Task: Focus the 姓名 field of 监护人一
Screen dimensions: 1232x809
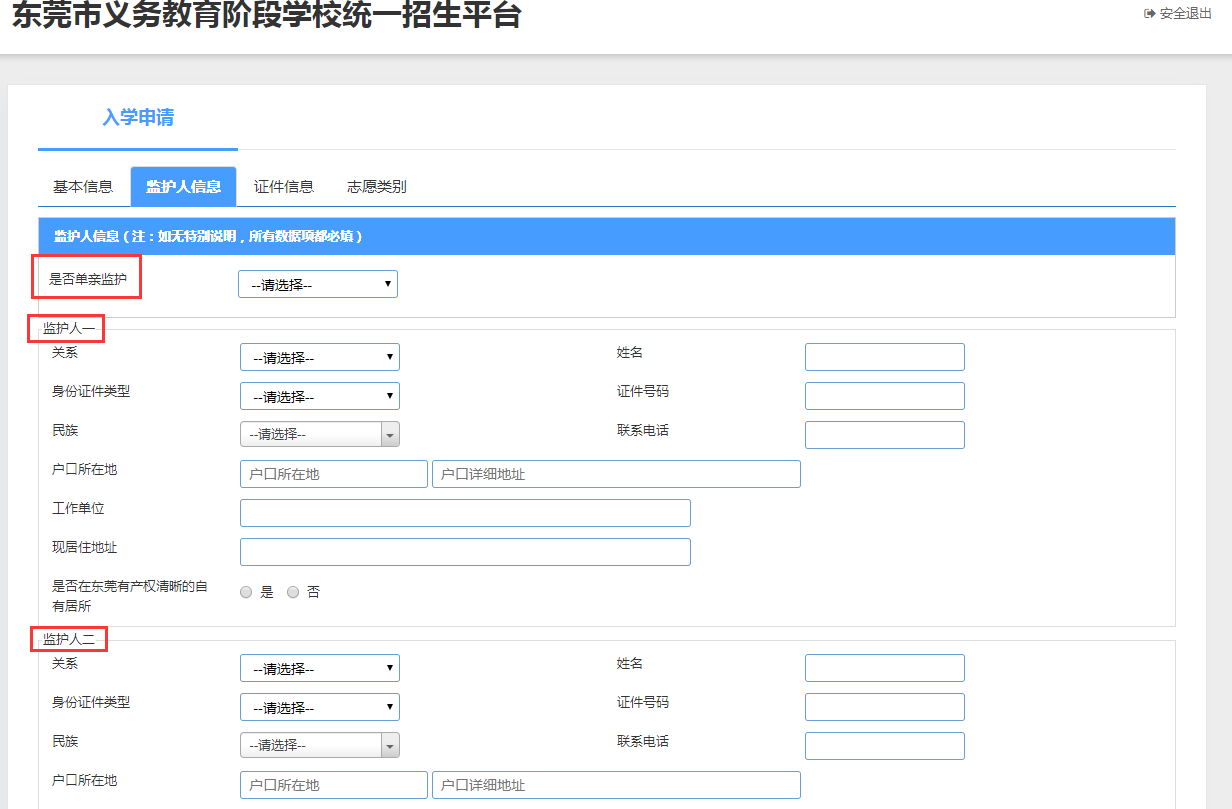Action: [885, 357]
